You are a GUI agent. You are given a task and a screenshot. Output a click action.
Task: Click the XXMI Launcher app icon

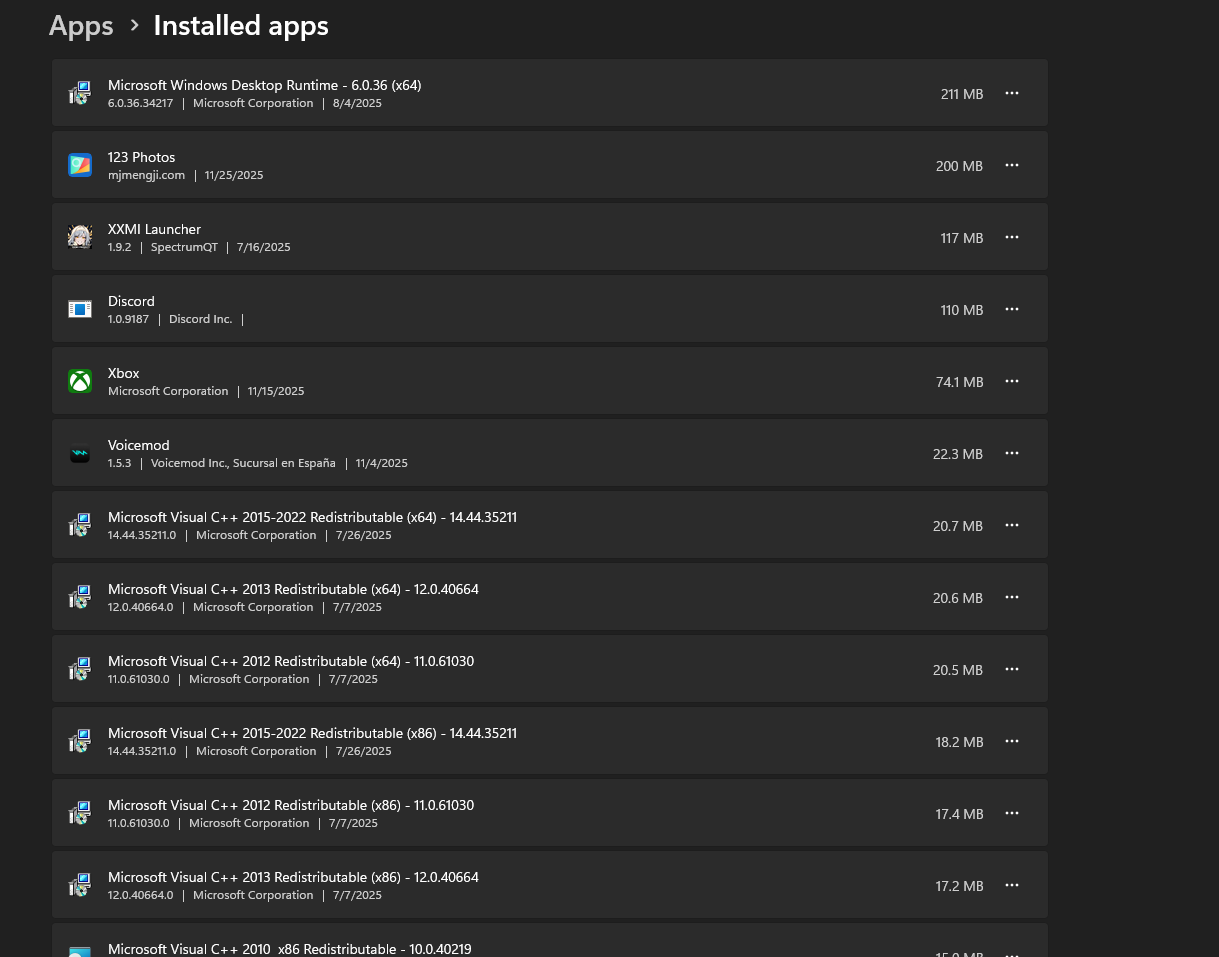click(x=80, y=237)
